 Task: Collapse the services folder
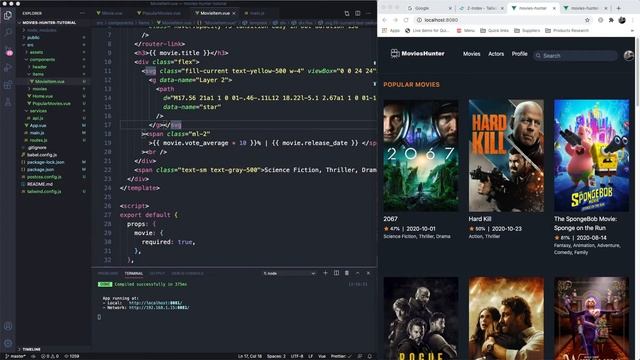point(38,111)
